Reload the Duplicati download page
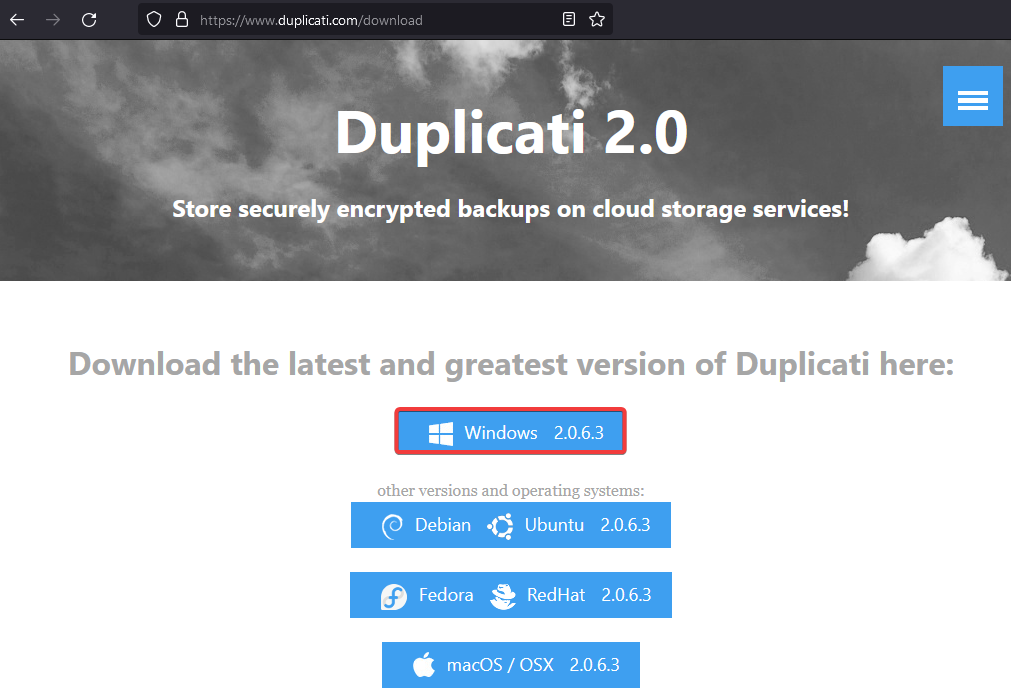Screen dimensions: 1011x696 pos(89,20)
